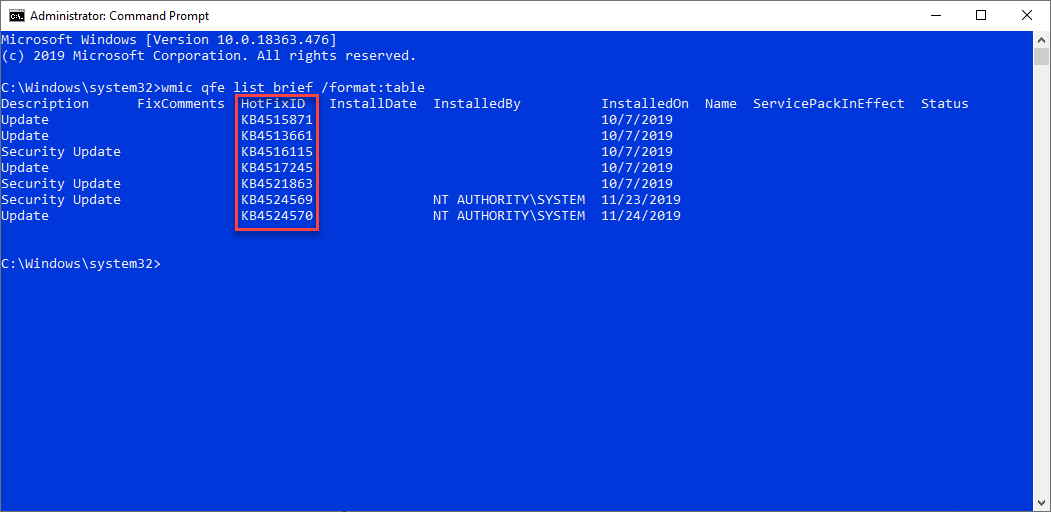Click the Windows version line
This screenshot has width=1051, height=512.
pos(169,40)
